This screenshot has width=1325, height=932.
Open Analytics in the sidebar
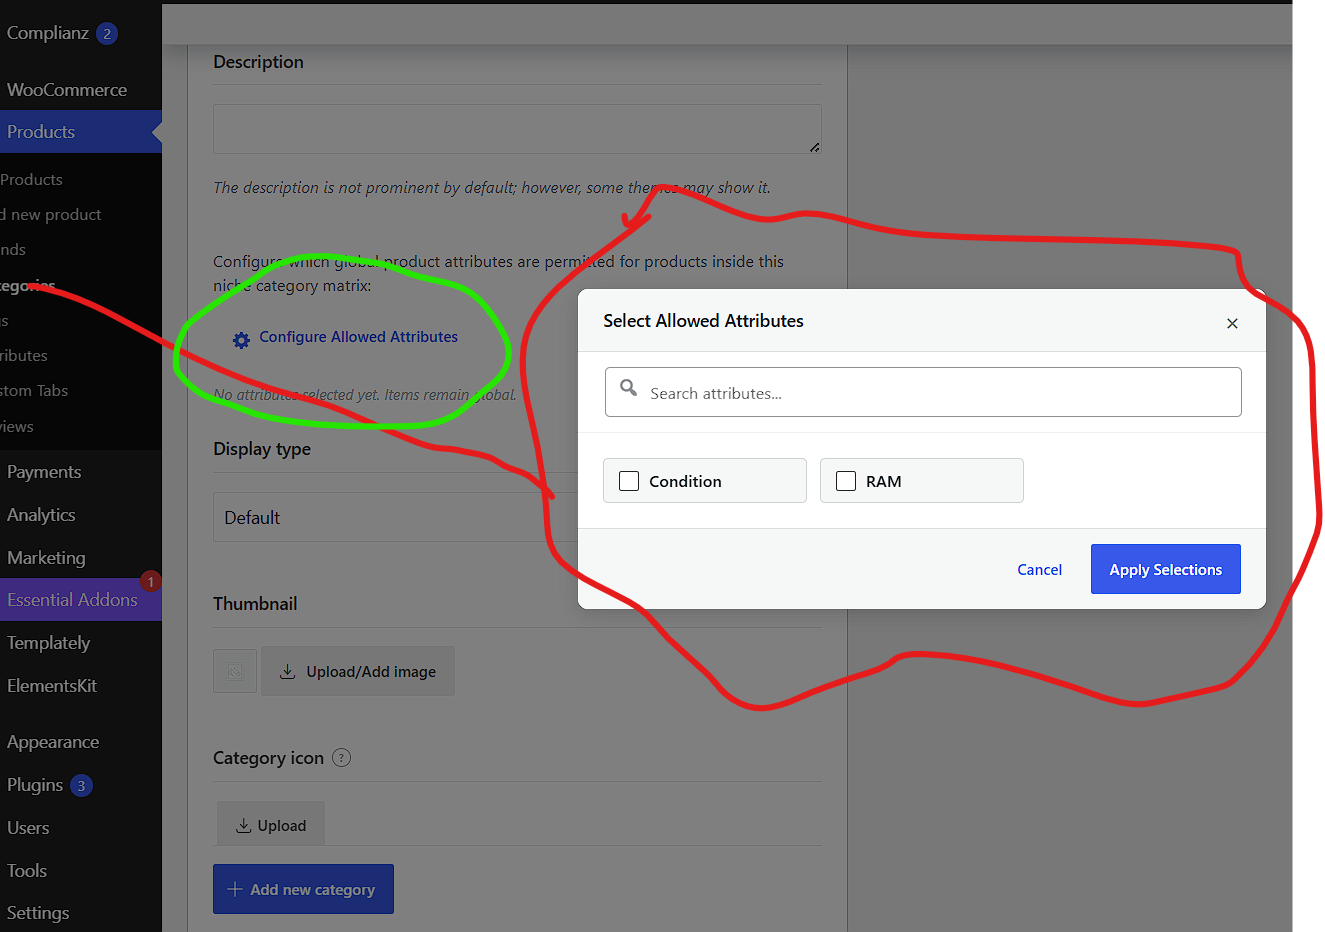[x=41, y=515]
